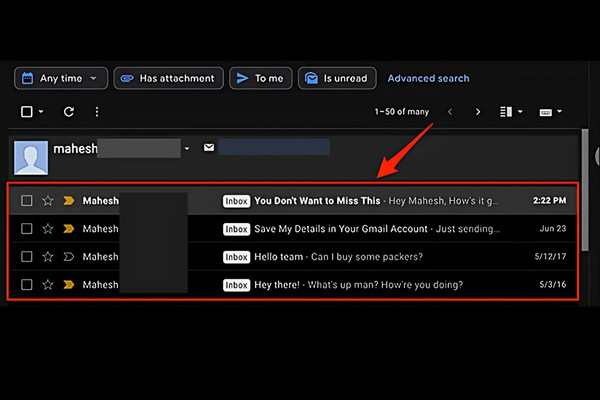Click the mahesh contact name heading
This screenshot has width=600, height=400.
click(x=75, y=149)
